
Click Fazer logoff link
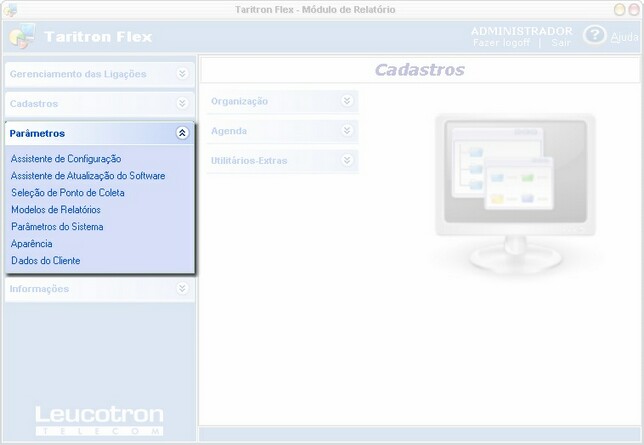[x=501, y=43]
